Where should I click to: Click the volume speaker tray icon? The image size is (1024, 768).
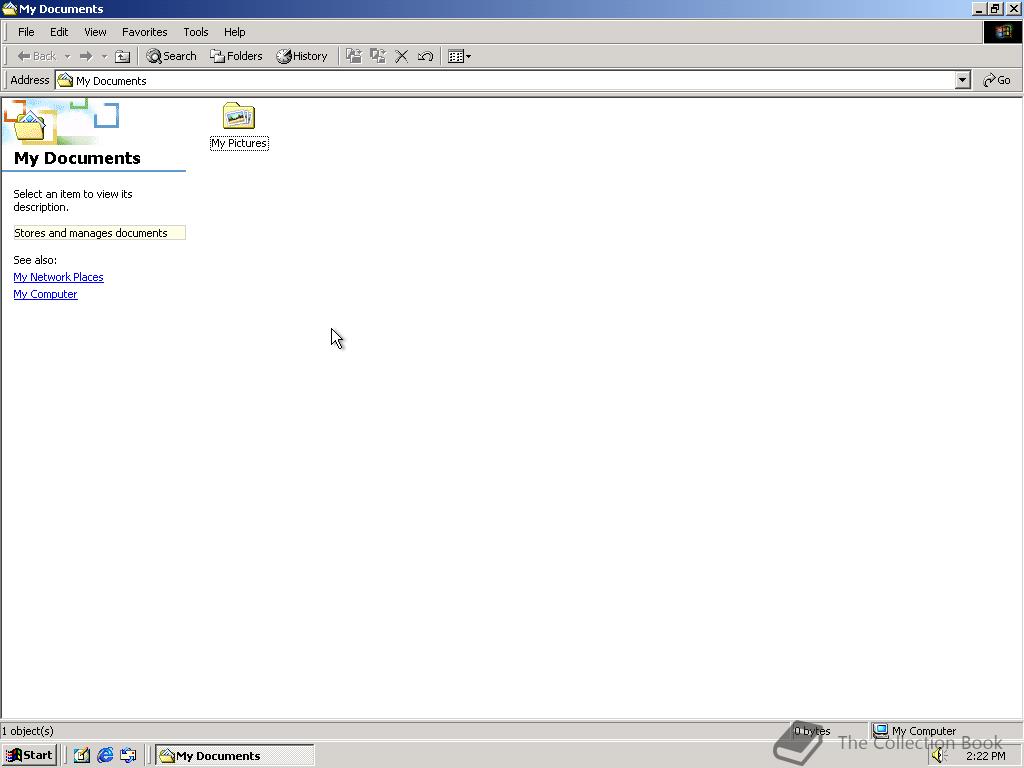pyautogui.click(x=939, y=756)
